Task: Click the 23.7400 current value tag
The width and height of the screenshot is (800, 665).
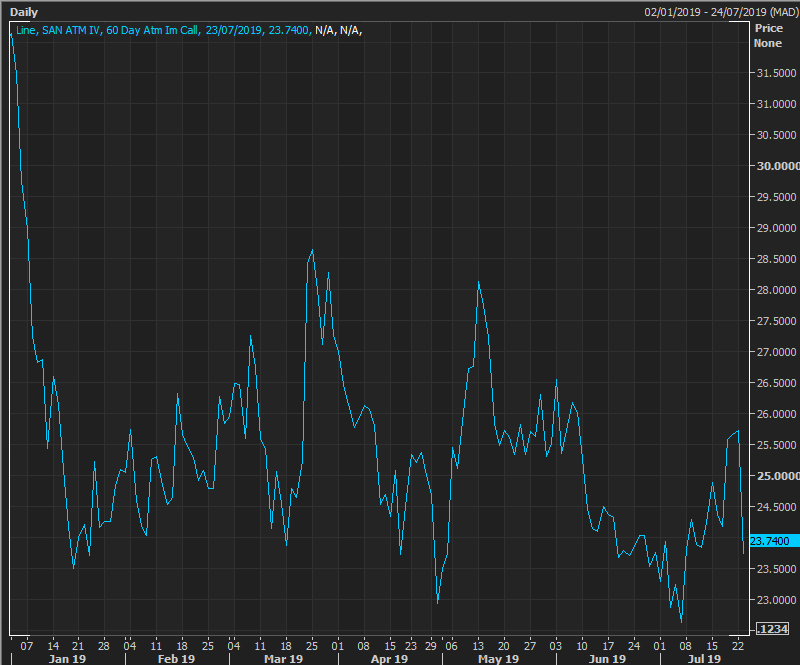Action: [x=770, y=541]
